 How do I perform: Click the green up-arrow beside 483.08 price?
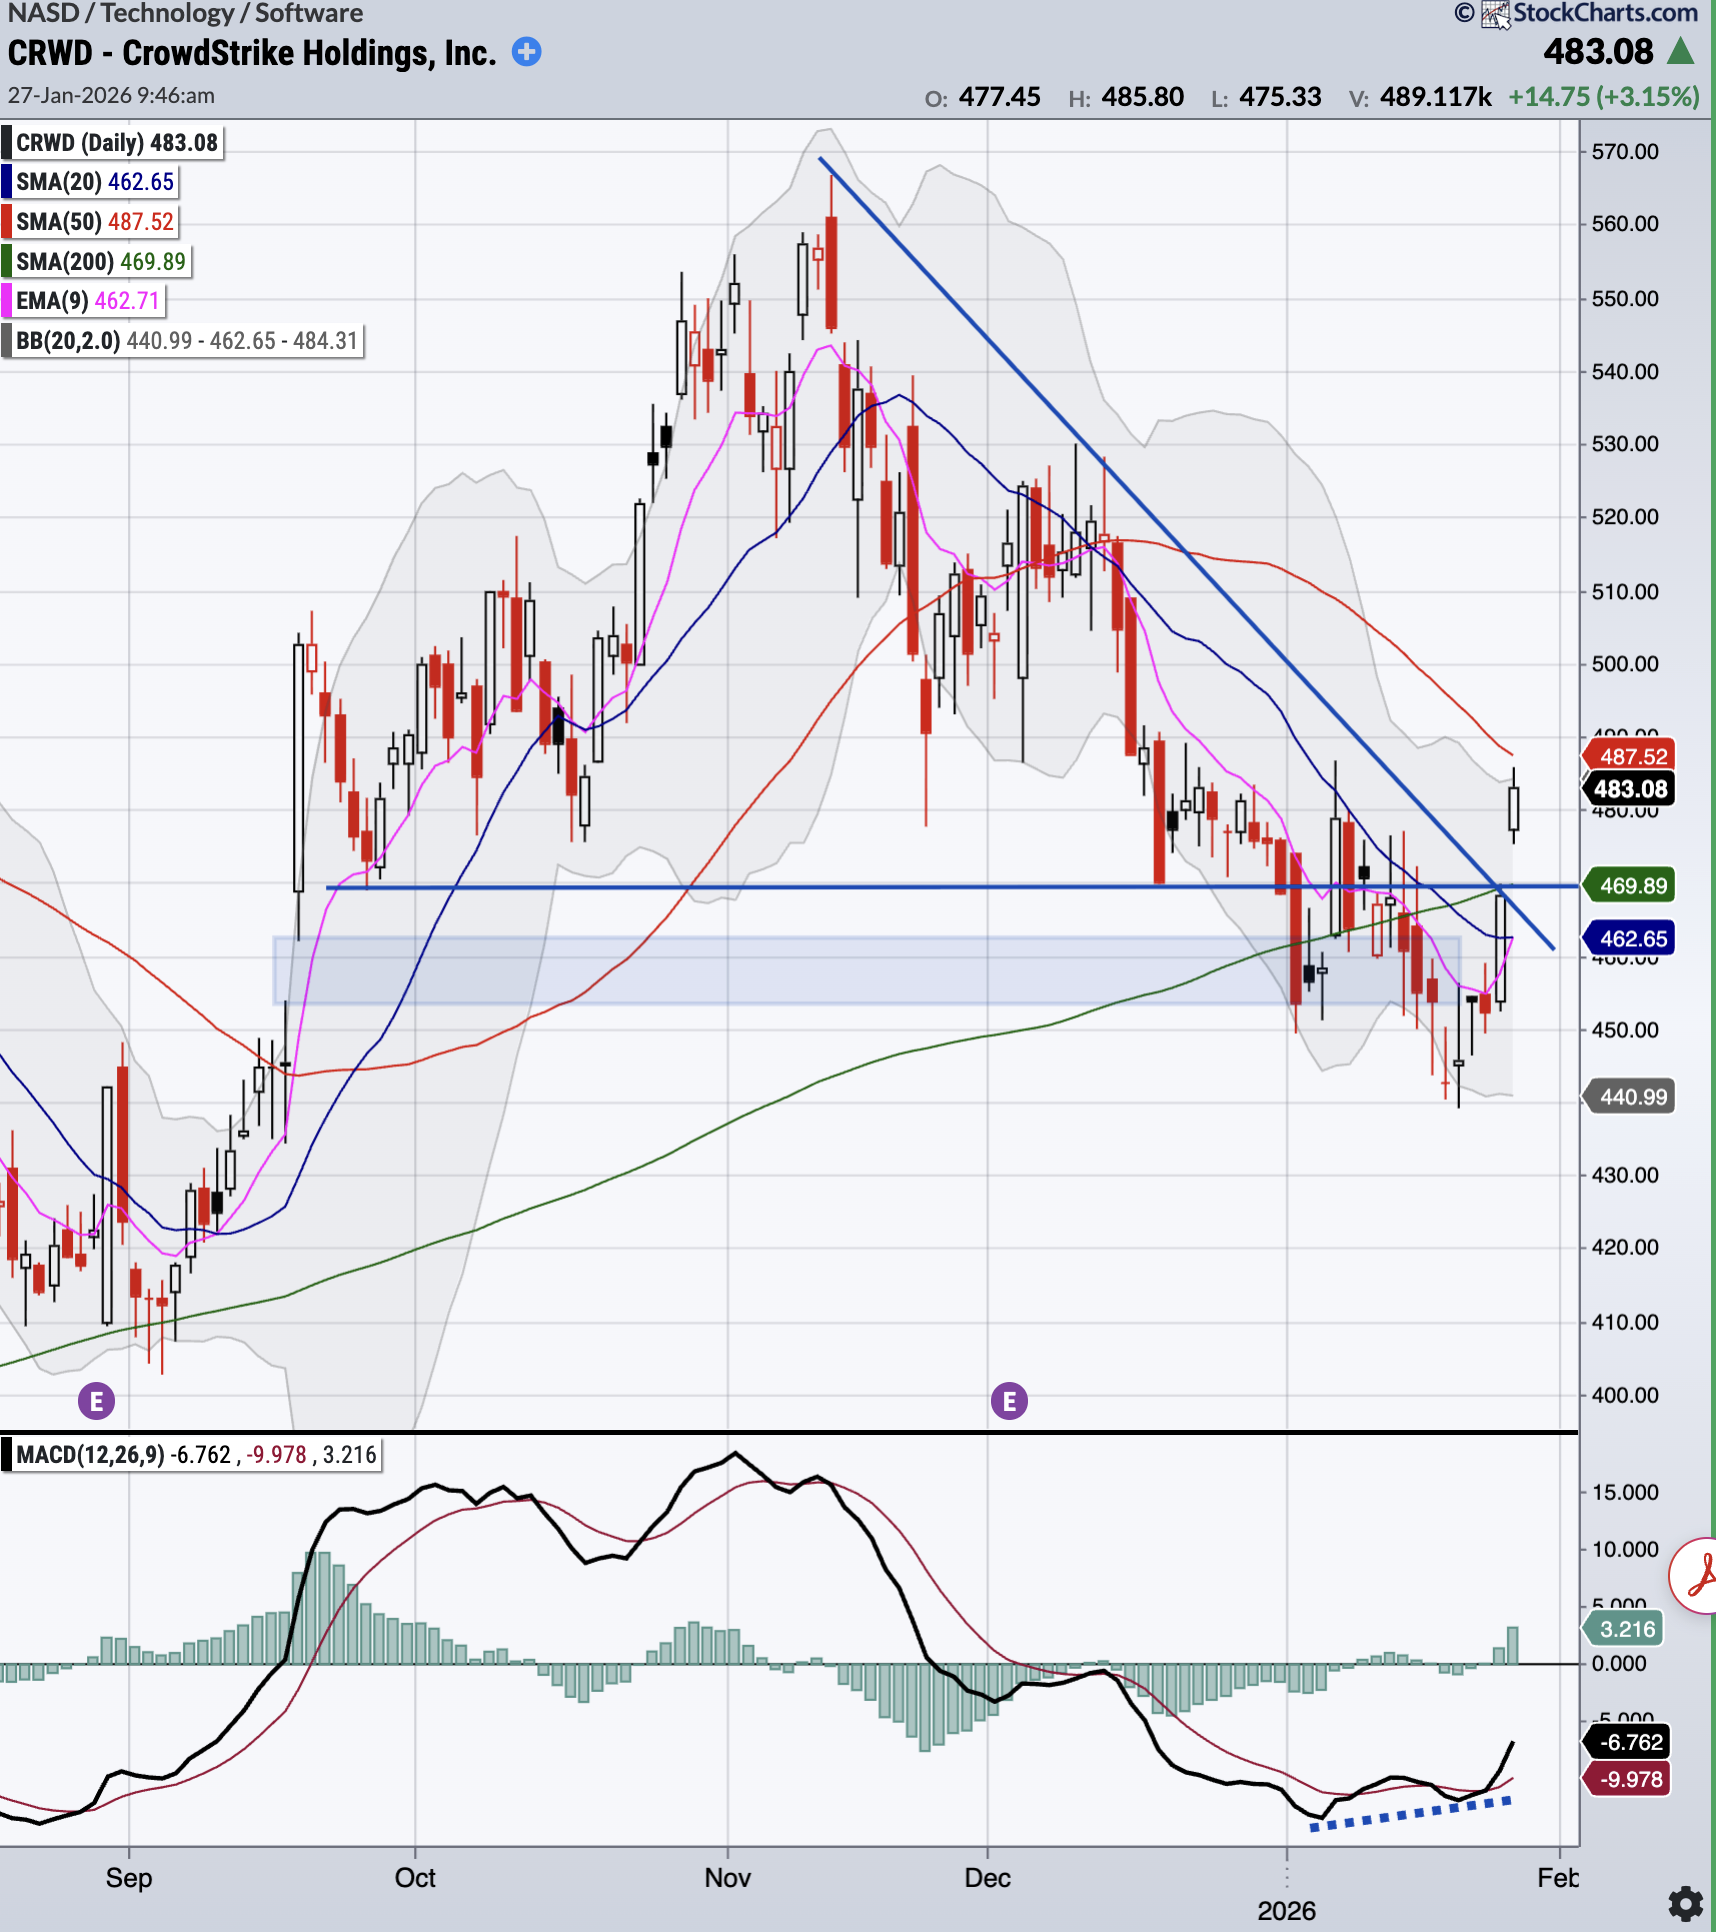(1681, 52)
